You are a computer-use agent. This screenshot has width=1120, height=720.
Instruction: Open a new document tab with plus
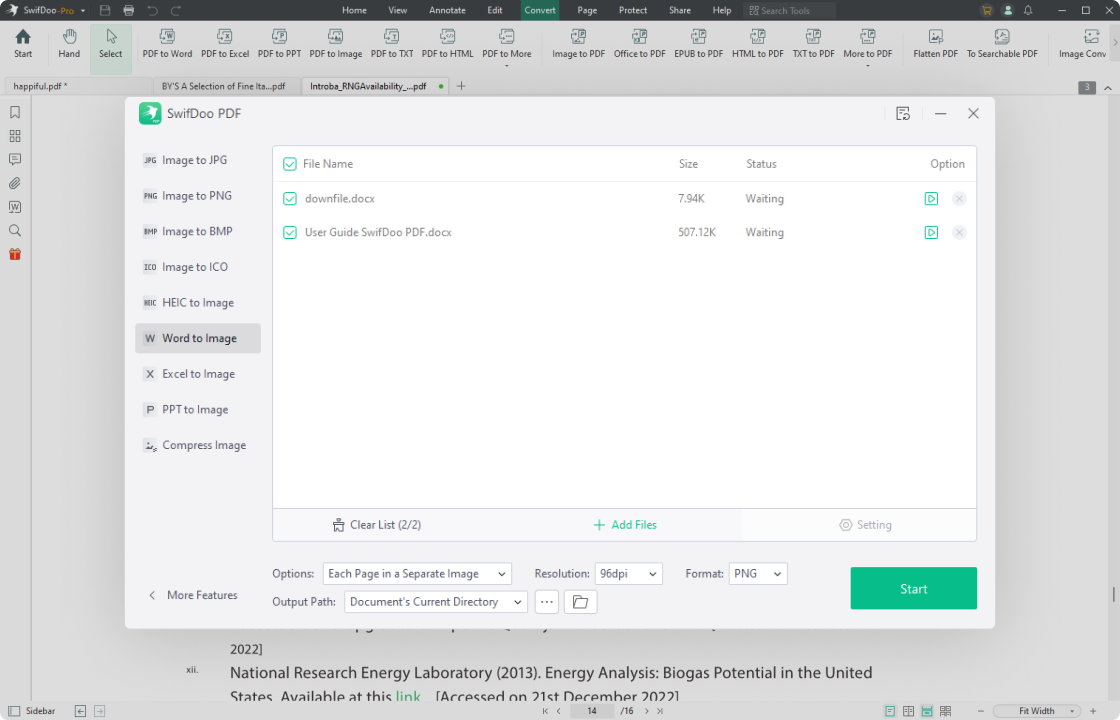click(x=461, y=86)
